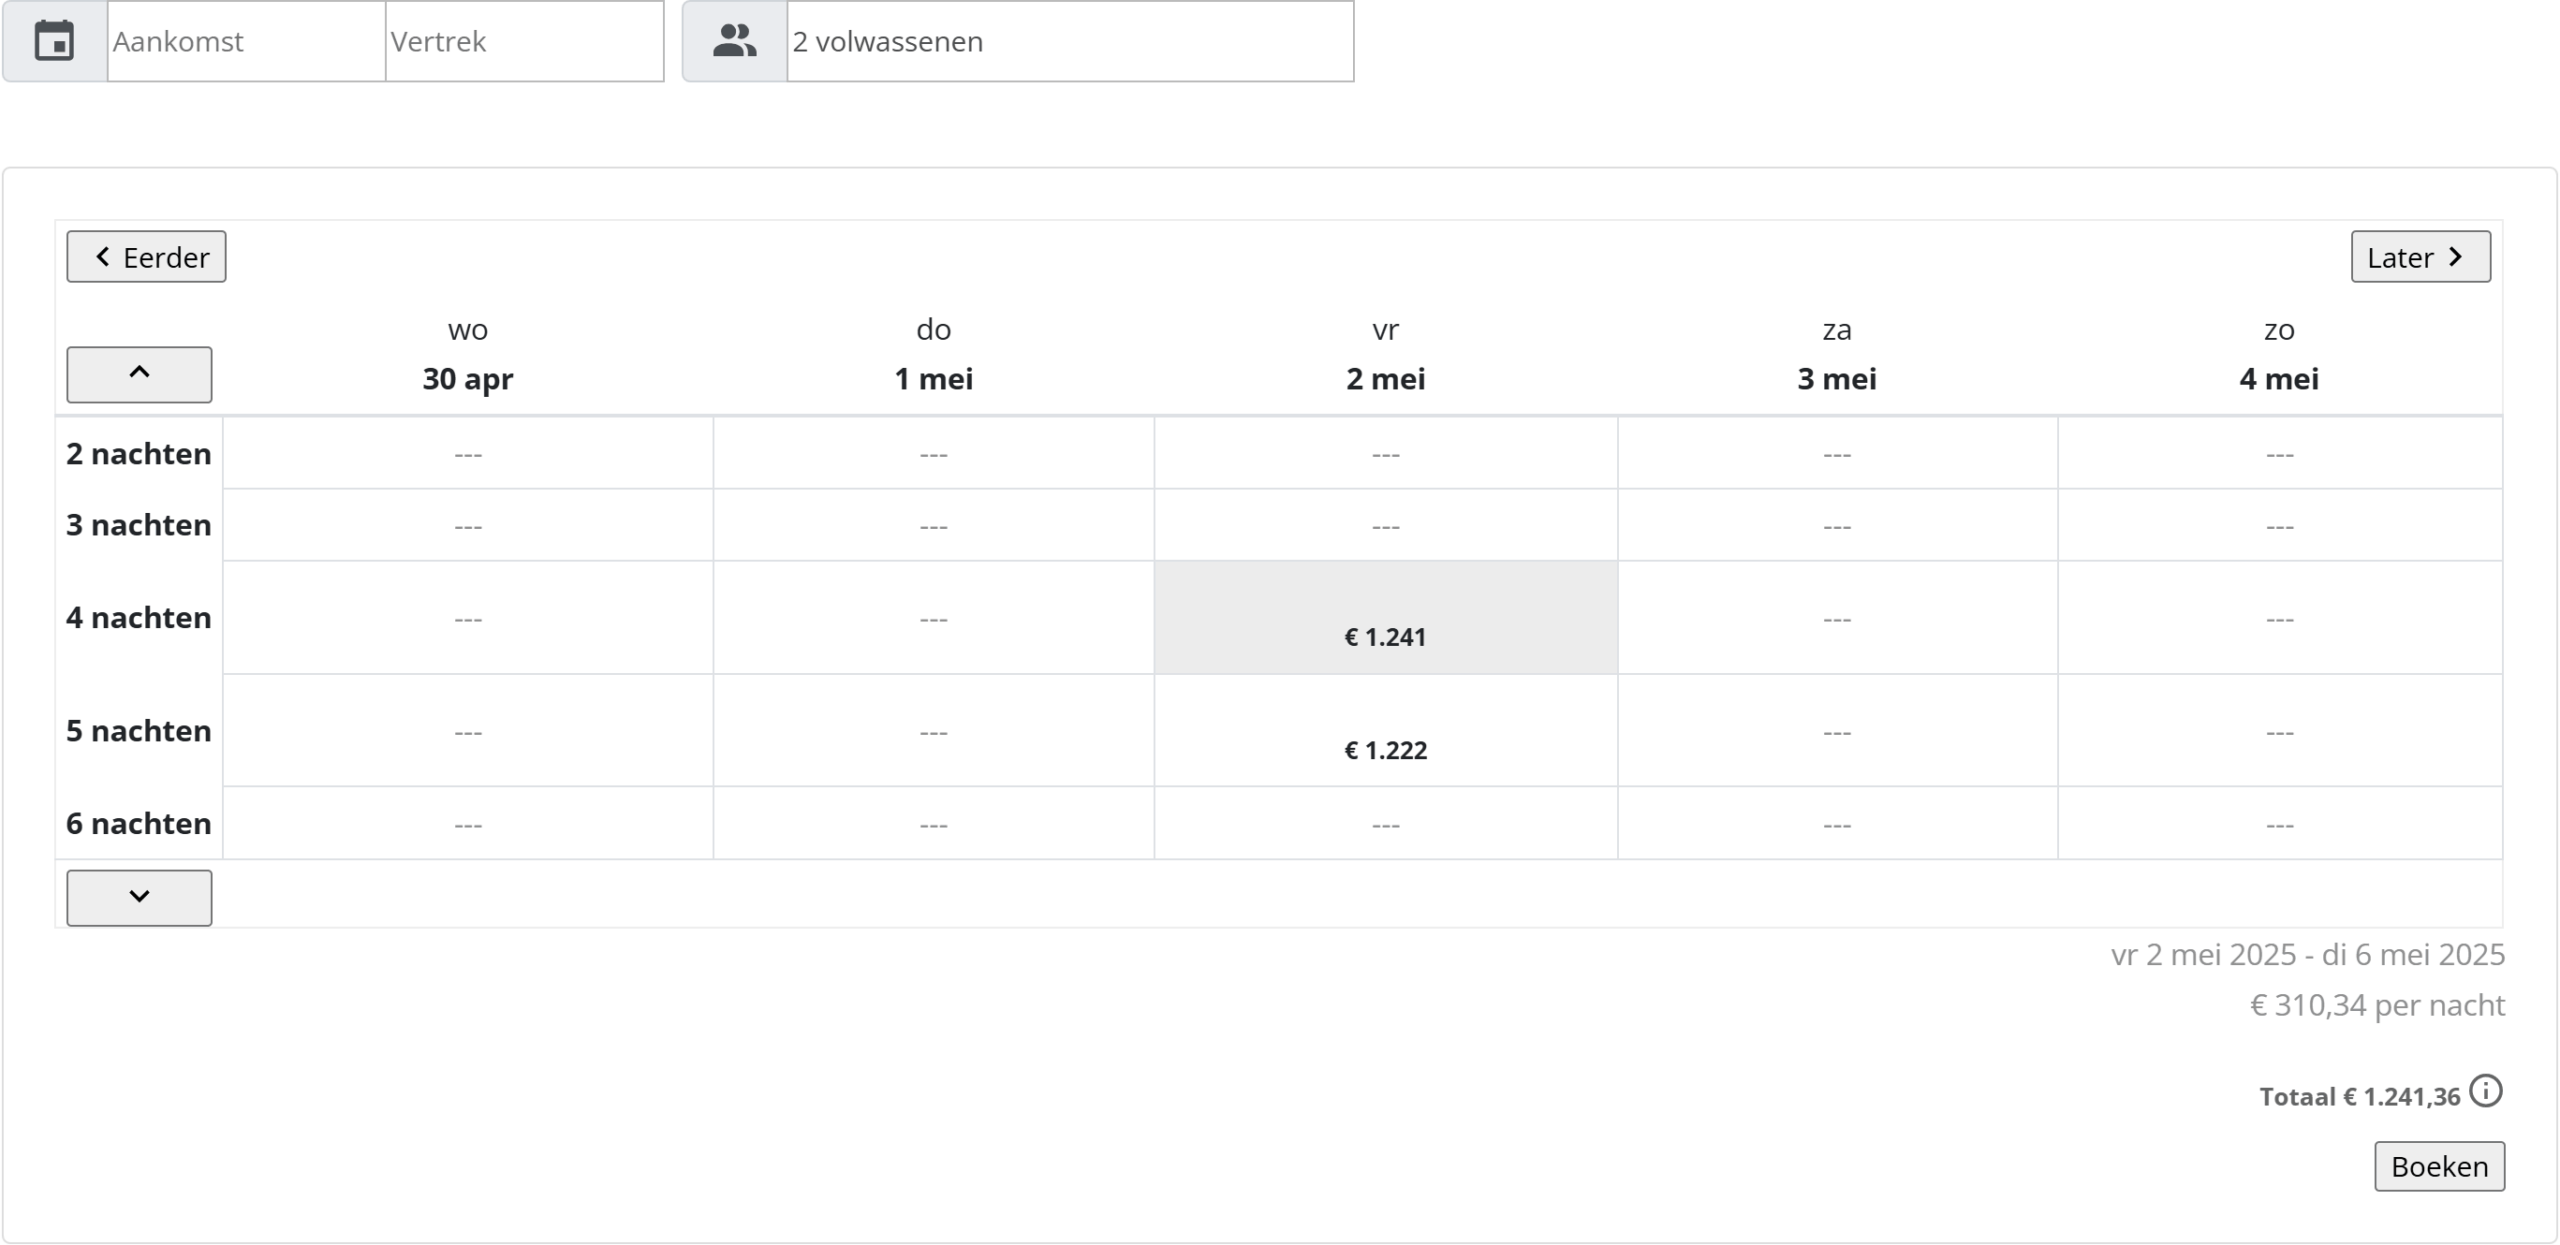2560x1245 pixels.
Task: Click the calendar icon beside Aankomst
Action: [x=55, y=41]
